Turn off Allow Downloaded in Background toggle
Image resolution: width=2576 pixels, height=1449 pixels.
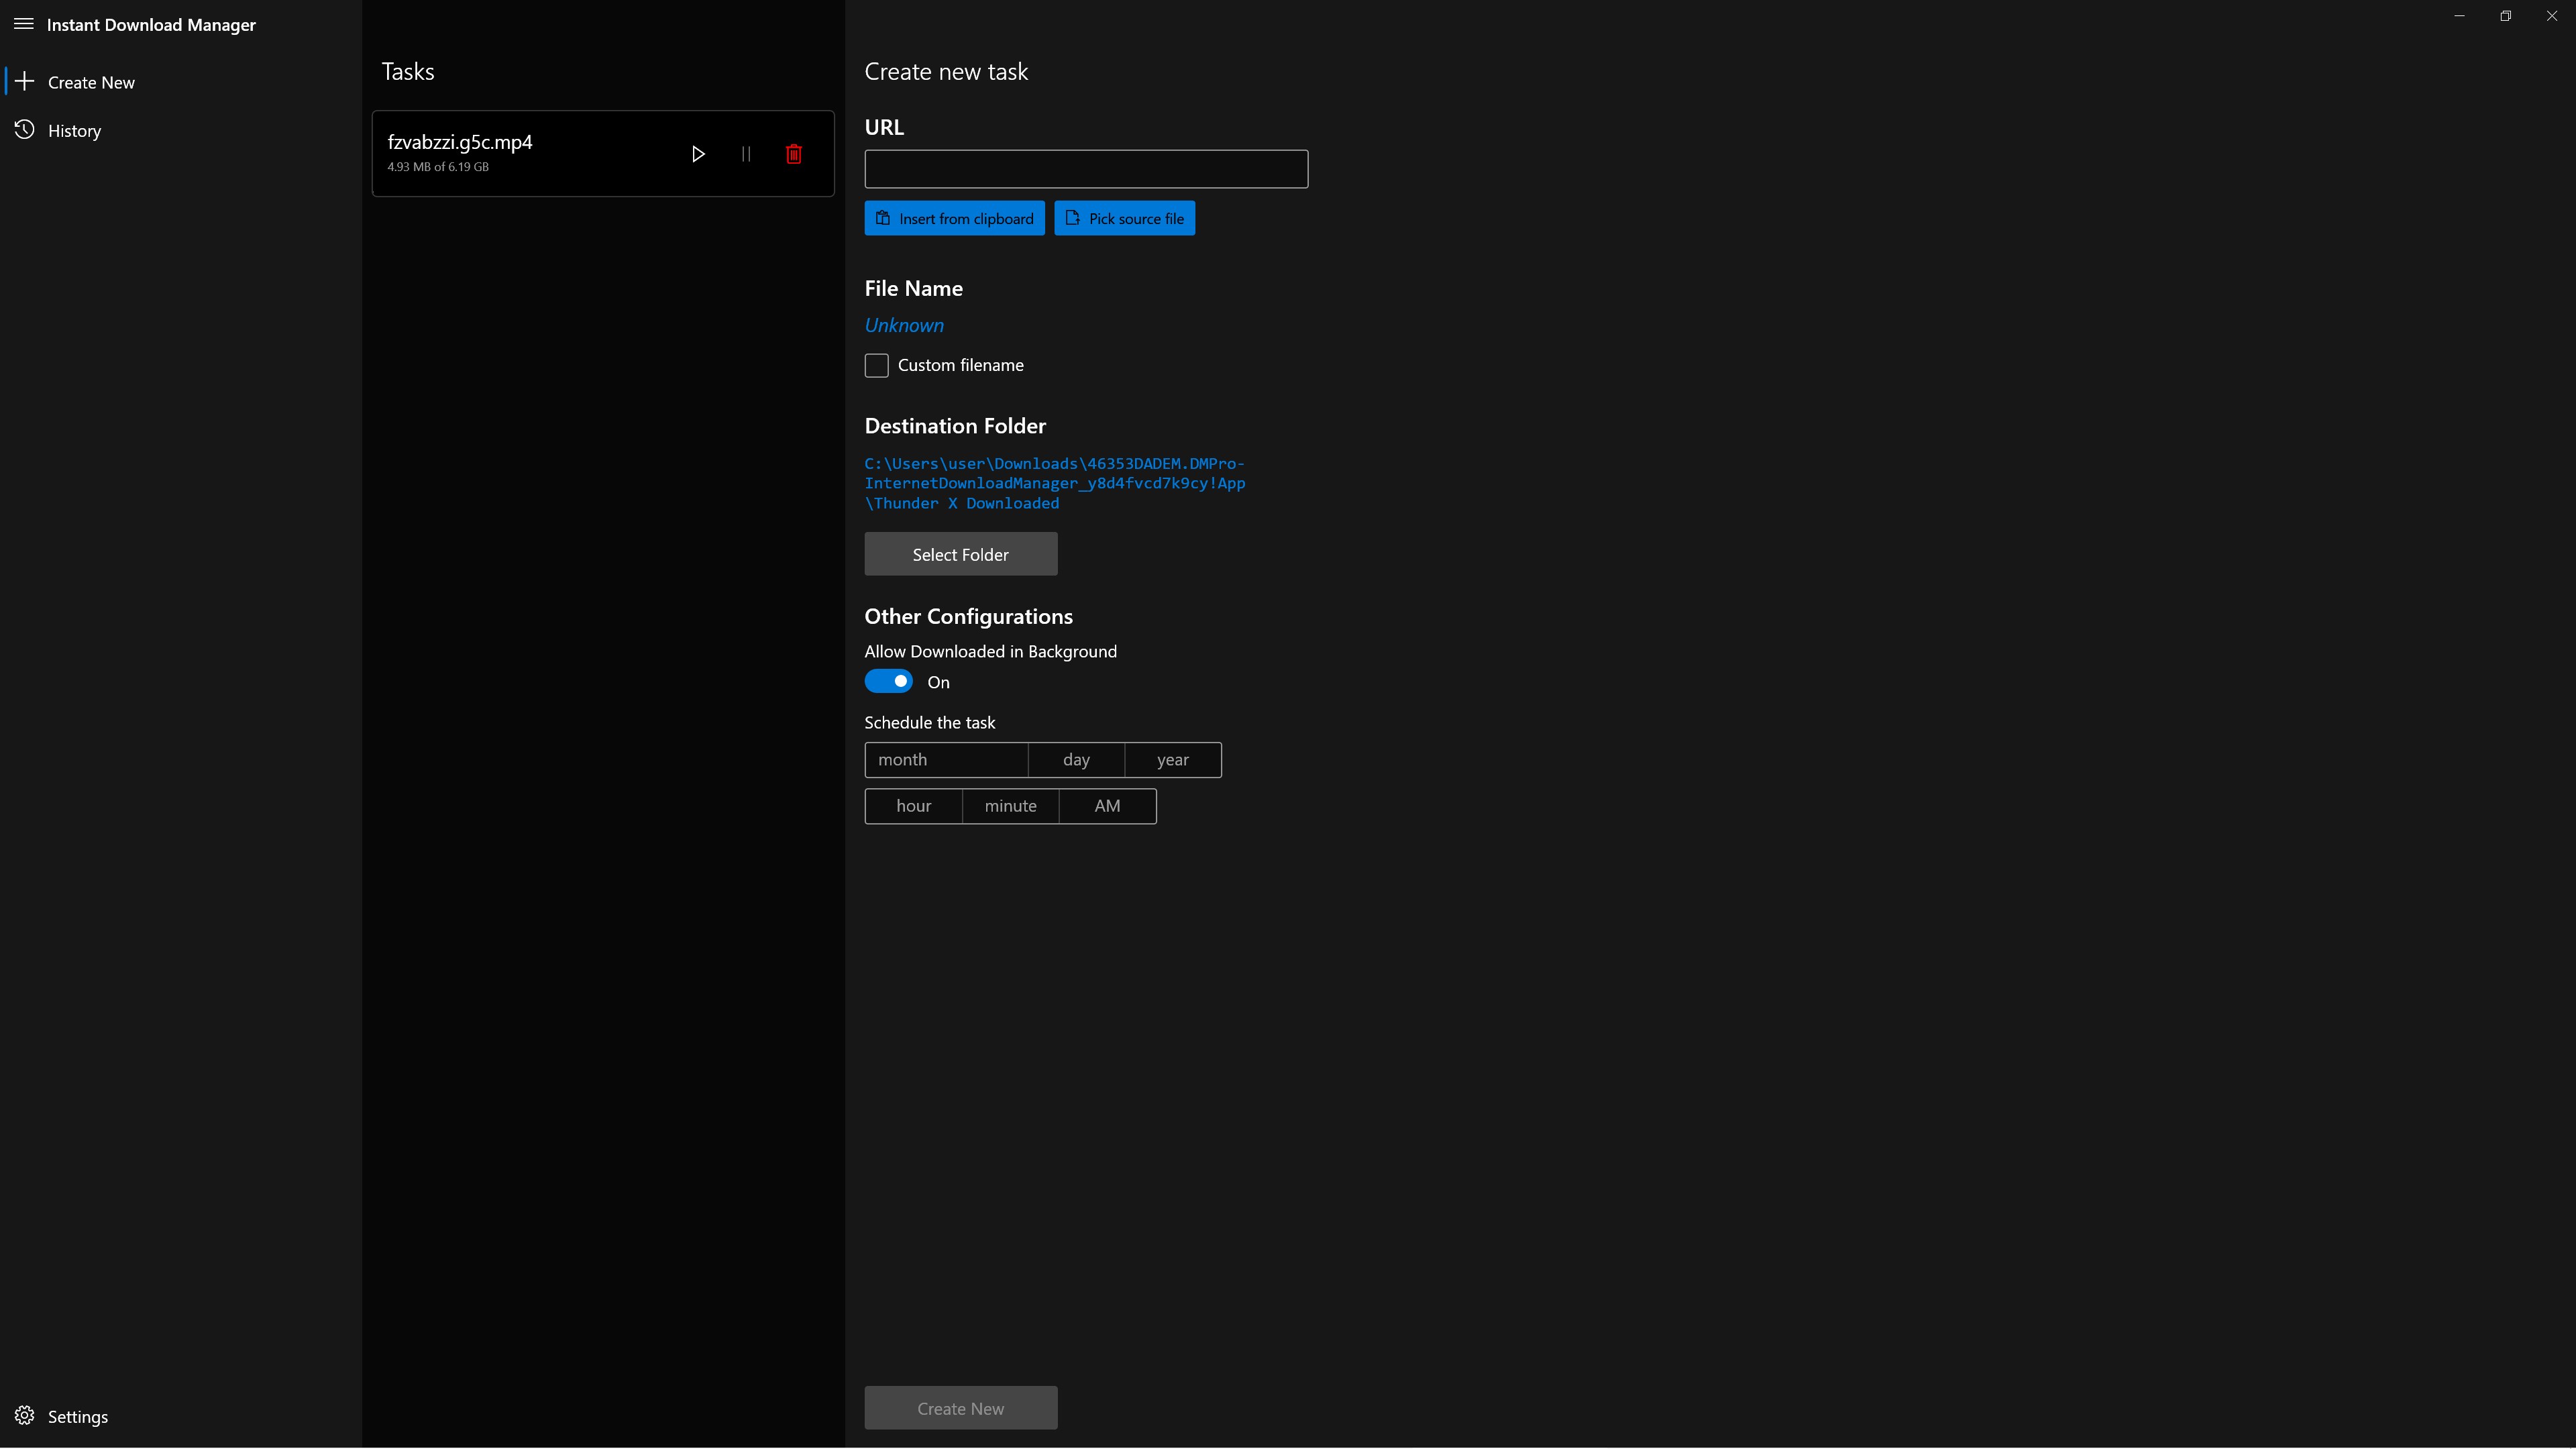pyautogui.click(x=888, y=681)
